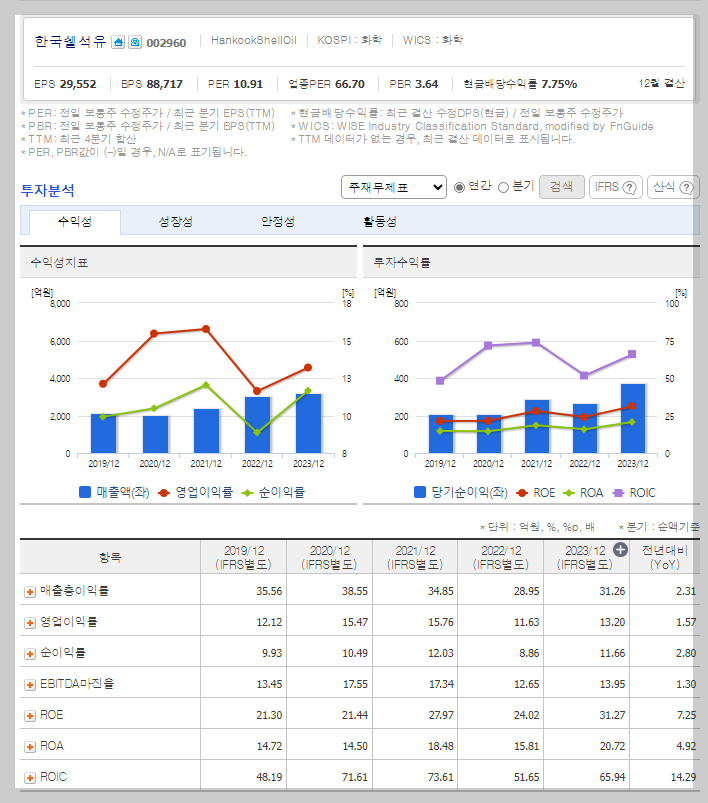Toggle 당기순이익(좌) legend swatch
The width and height of the screenshot is (708, 803).
[420, 492]
